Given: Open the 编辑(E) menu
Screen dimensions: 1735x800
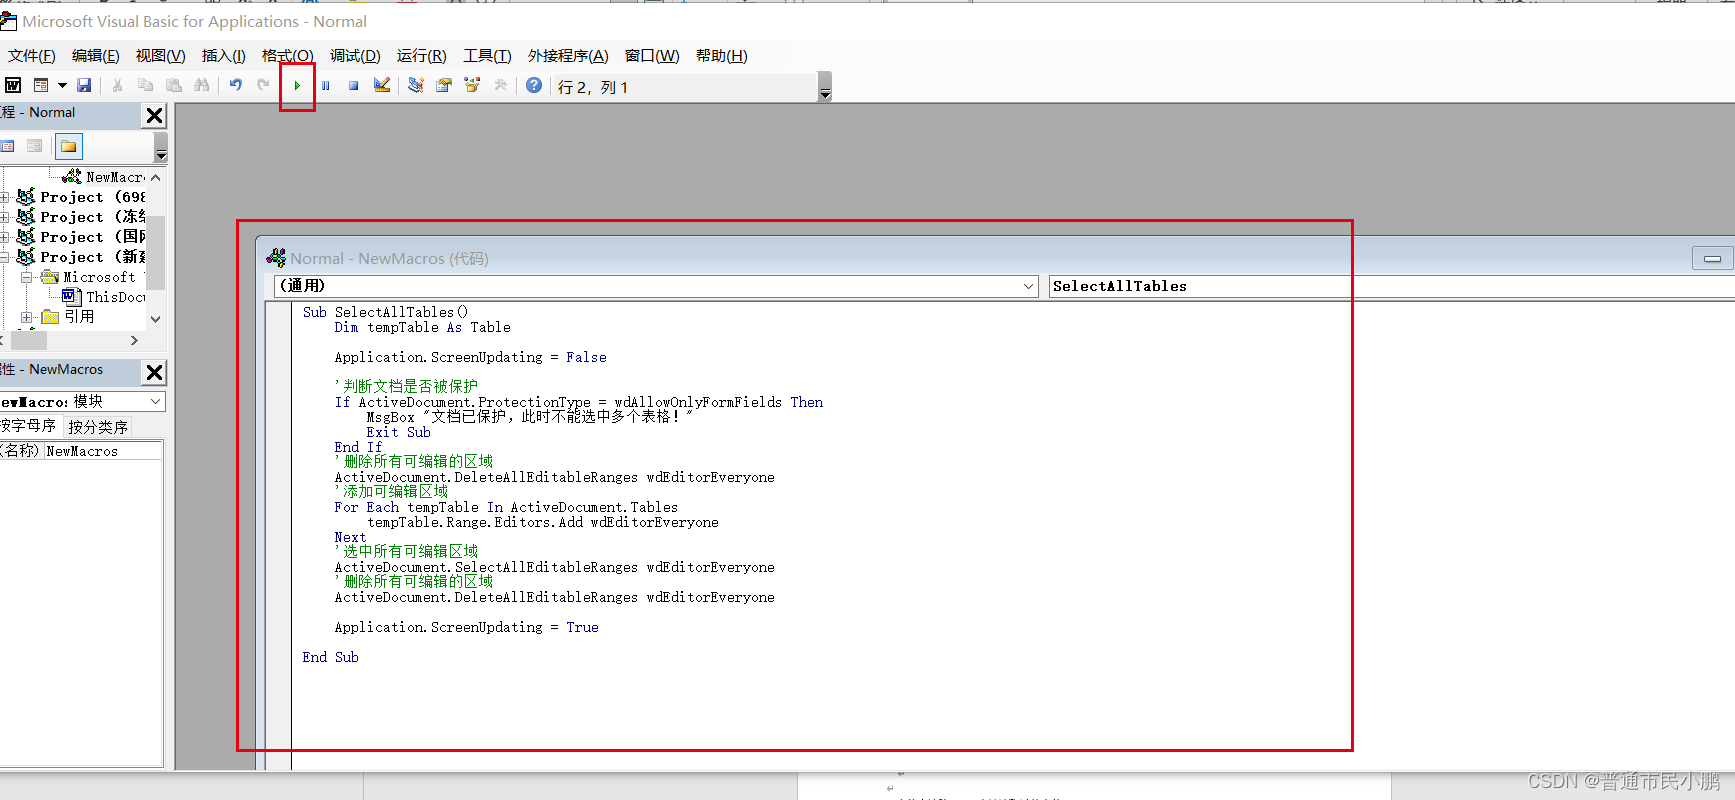Looking at the screenshot, I should tap(96, 56).
